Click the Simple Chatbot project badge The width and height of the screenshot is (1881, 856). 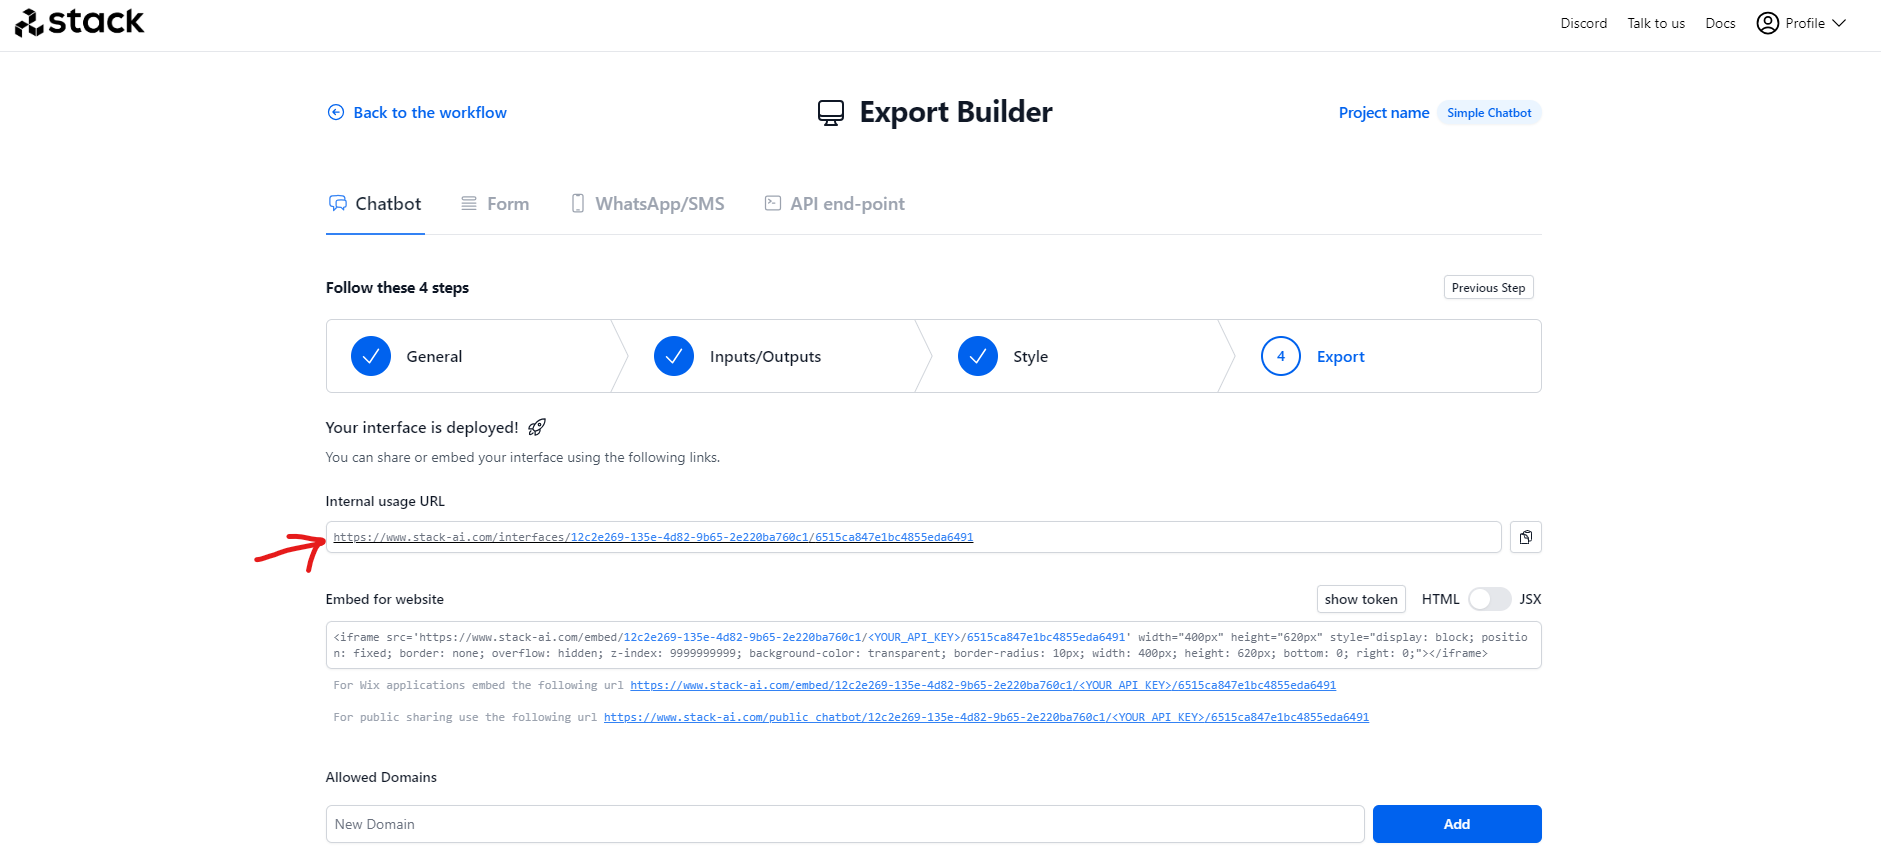(x=1488, y=113)
